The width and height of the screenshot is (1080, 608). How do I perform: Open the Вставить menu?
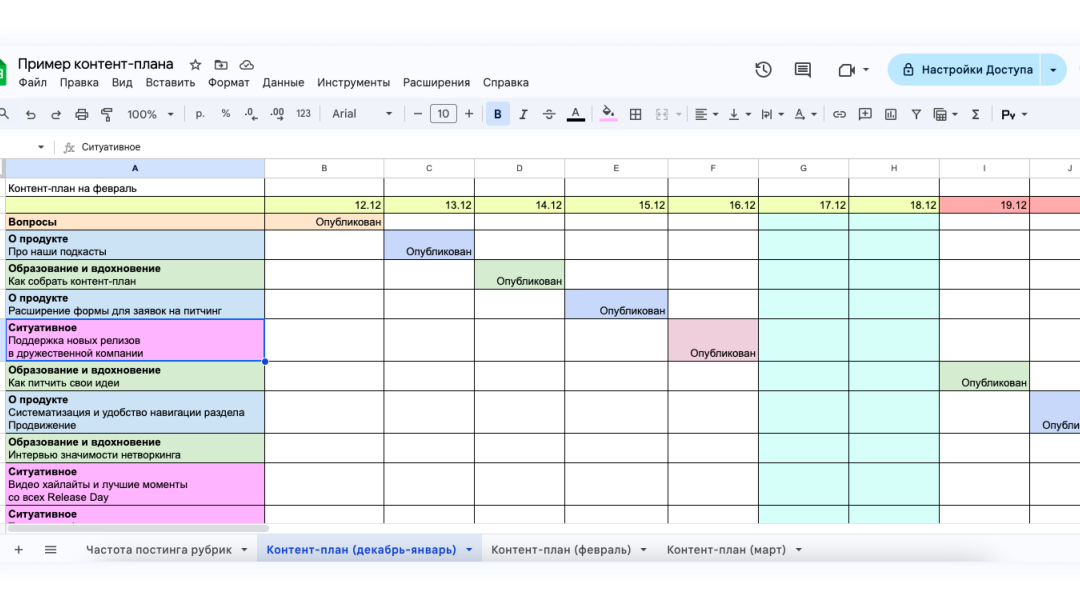(170, 83)
